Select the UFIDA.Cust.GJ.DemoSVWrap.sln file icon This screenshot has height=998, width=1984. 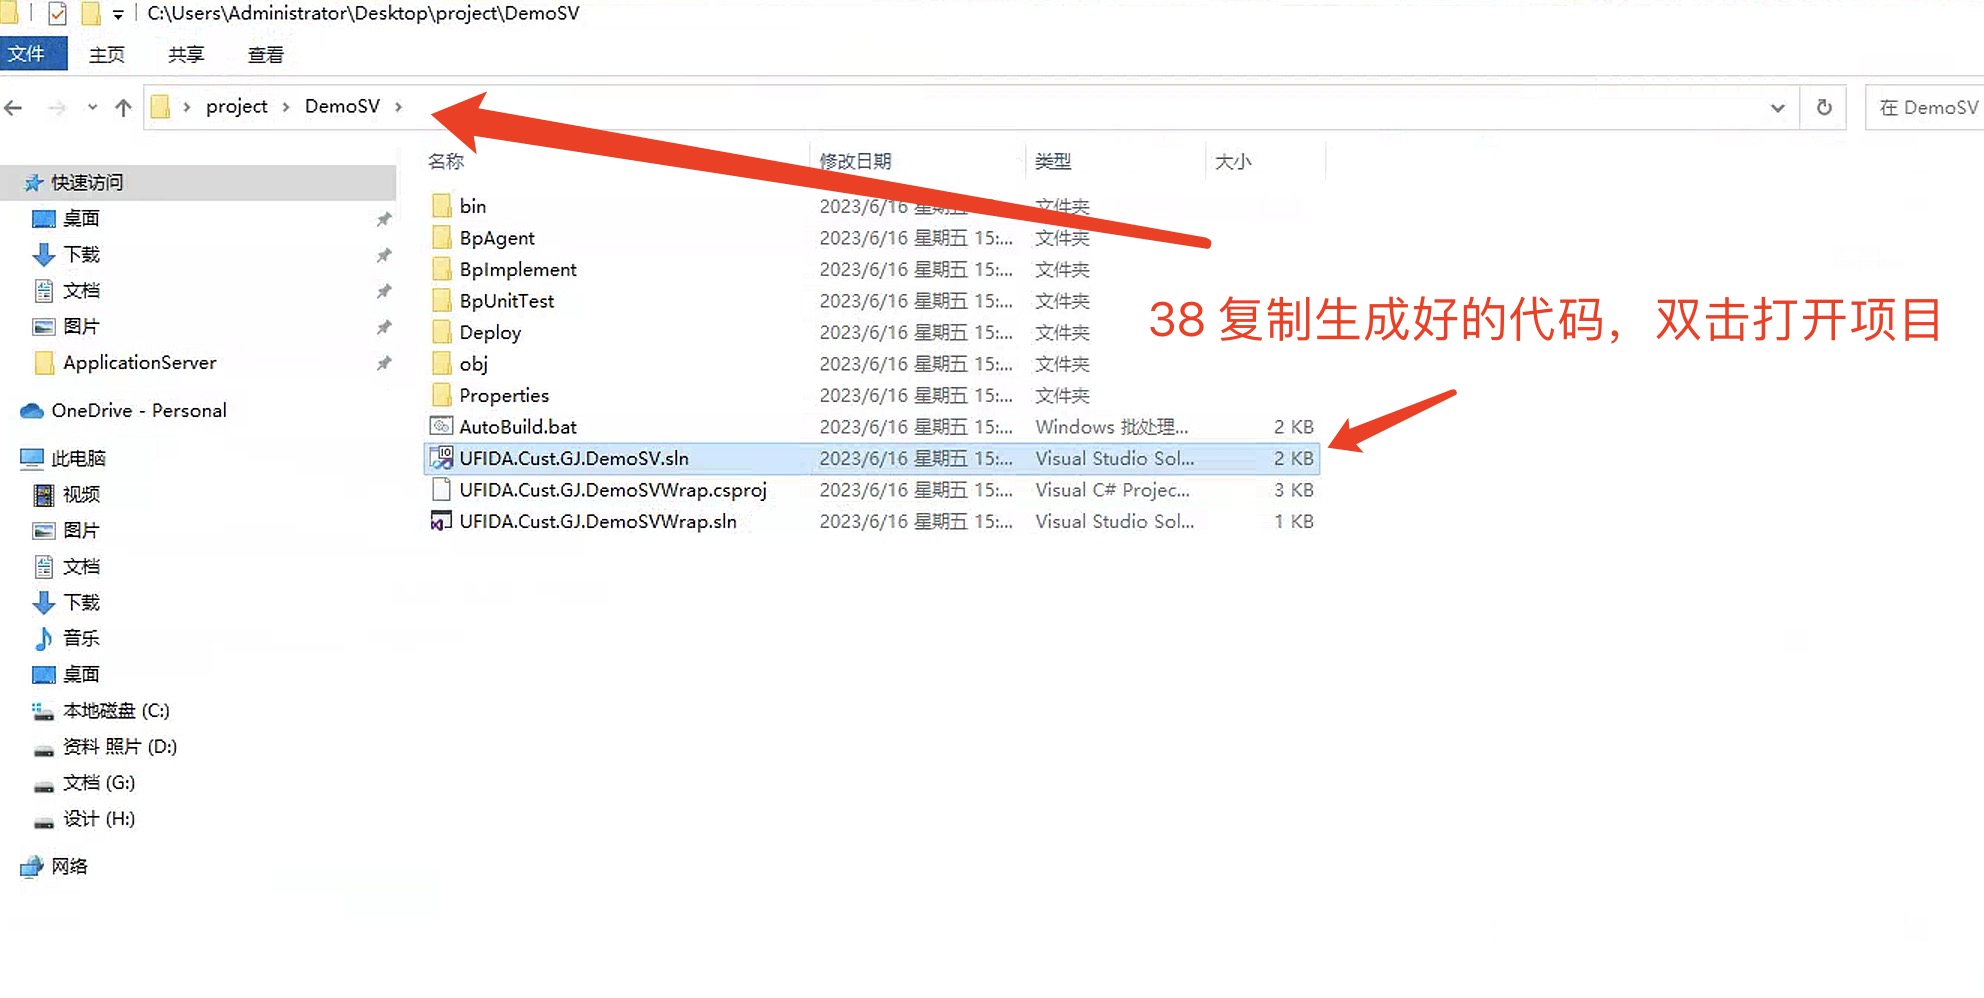[x=441, y=521]
